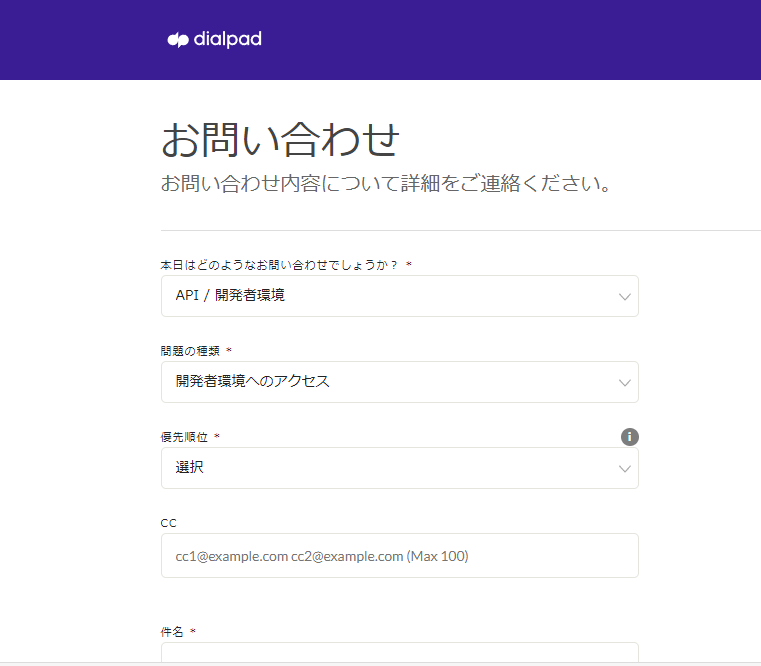This screenshot has height=666, width=761.
Task: Click the 本日はどのようなお問い合わせでしょうか label
Action: 279,265
